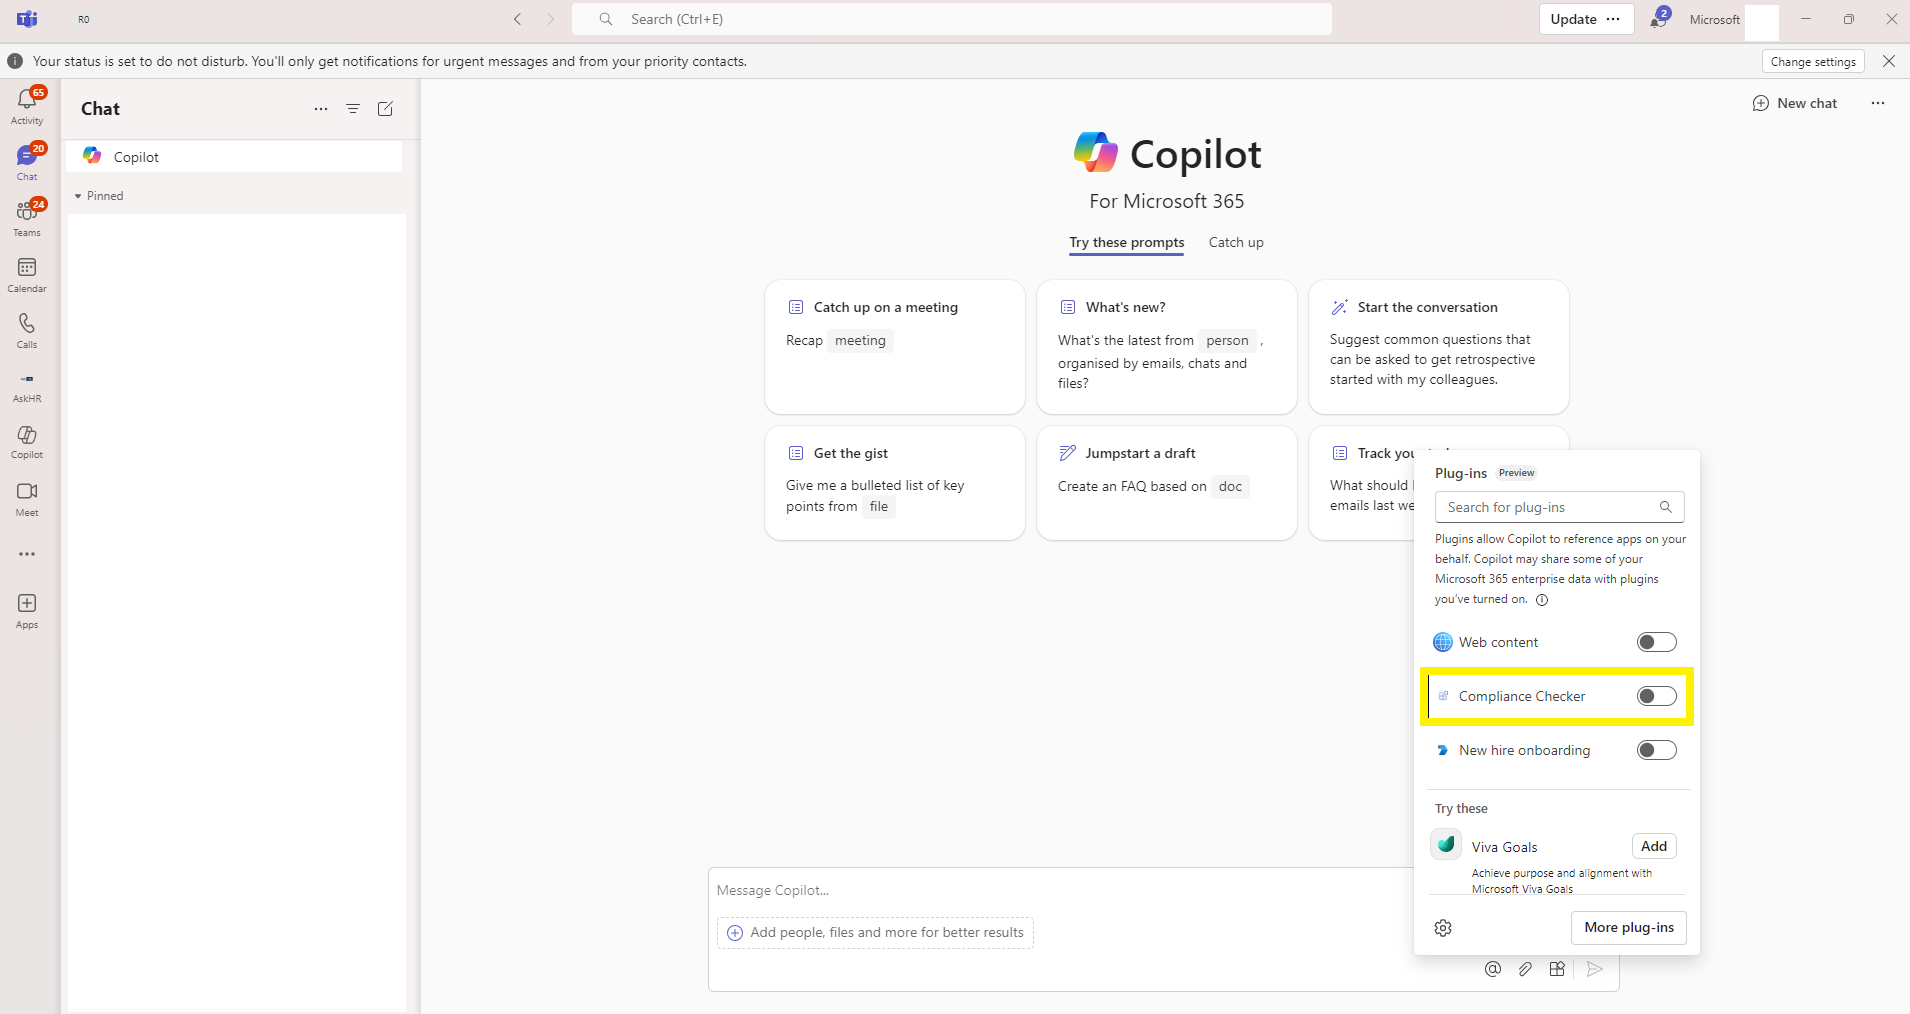Open plug-in settings gear icon
This screenshot has height=1014, width=1910.
(x=1443, y=928)
